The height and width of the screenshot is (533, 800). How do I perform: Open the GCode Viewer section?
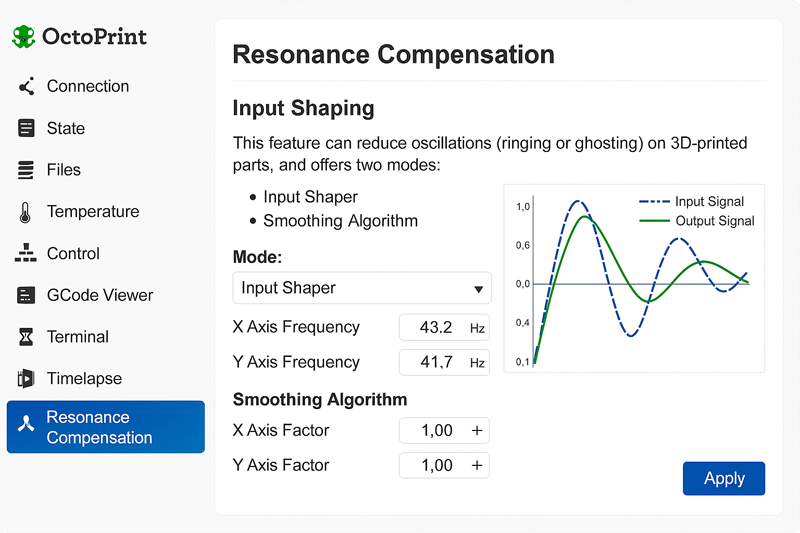pos(100,295)
